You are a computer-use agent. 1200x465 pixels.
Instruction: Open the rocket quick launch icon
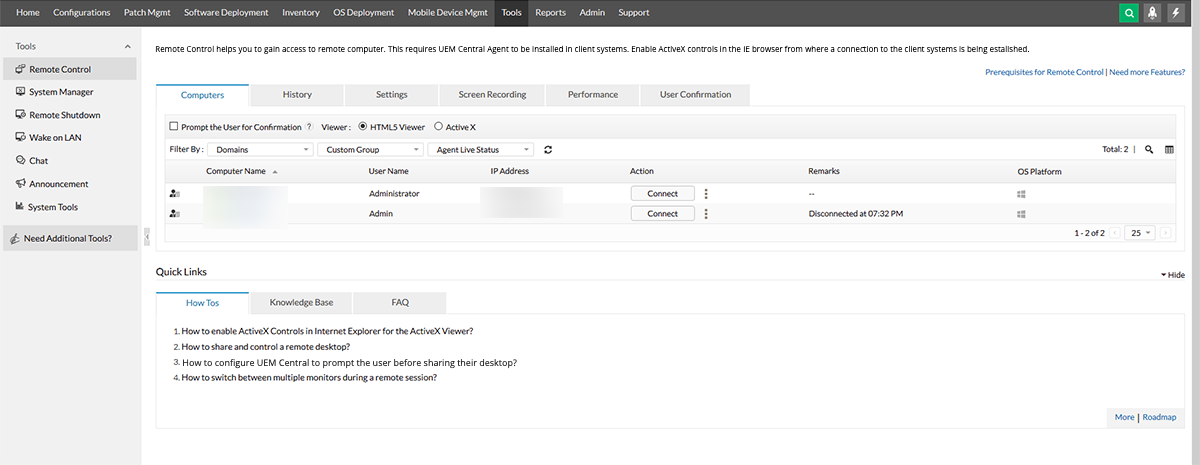click(1151, 13)
